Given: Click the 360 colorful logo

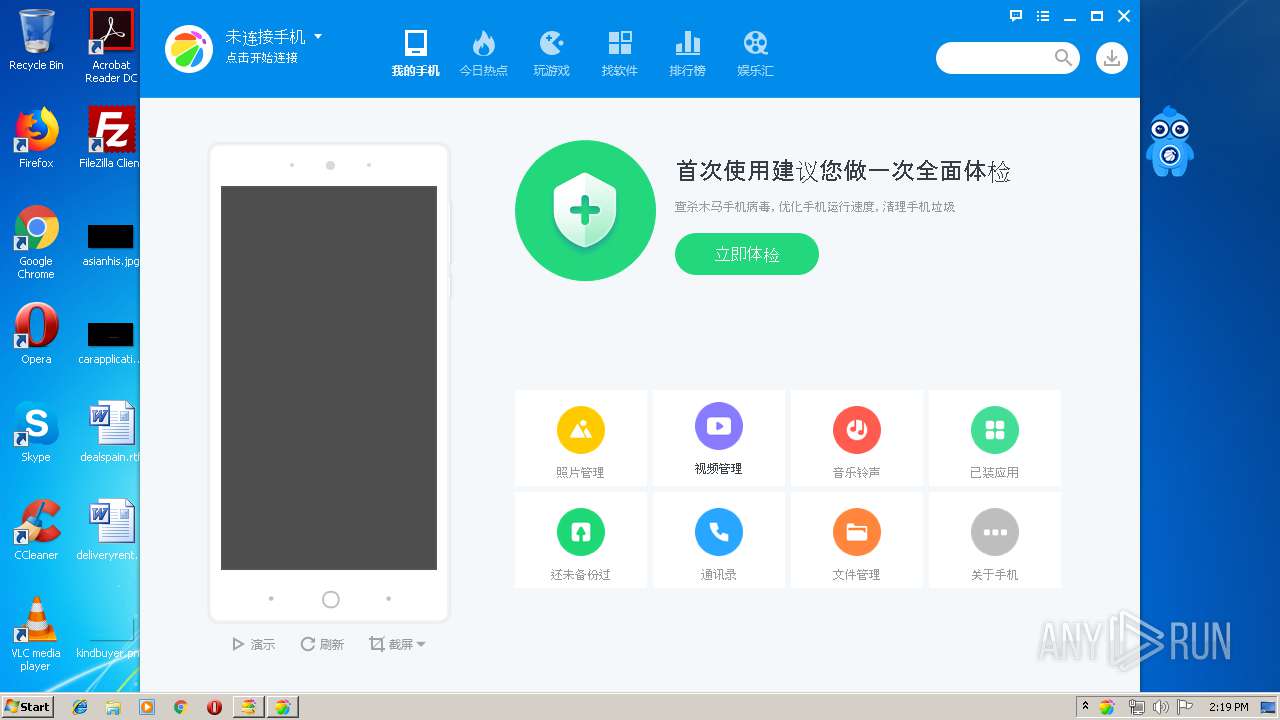Looking at the screenshot, I should (189, 48).
